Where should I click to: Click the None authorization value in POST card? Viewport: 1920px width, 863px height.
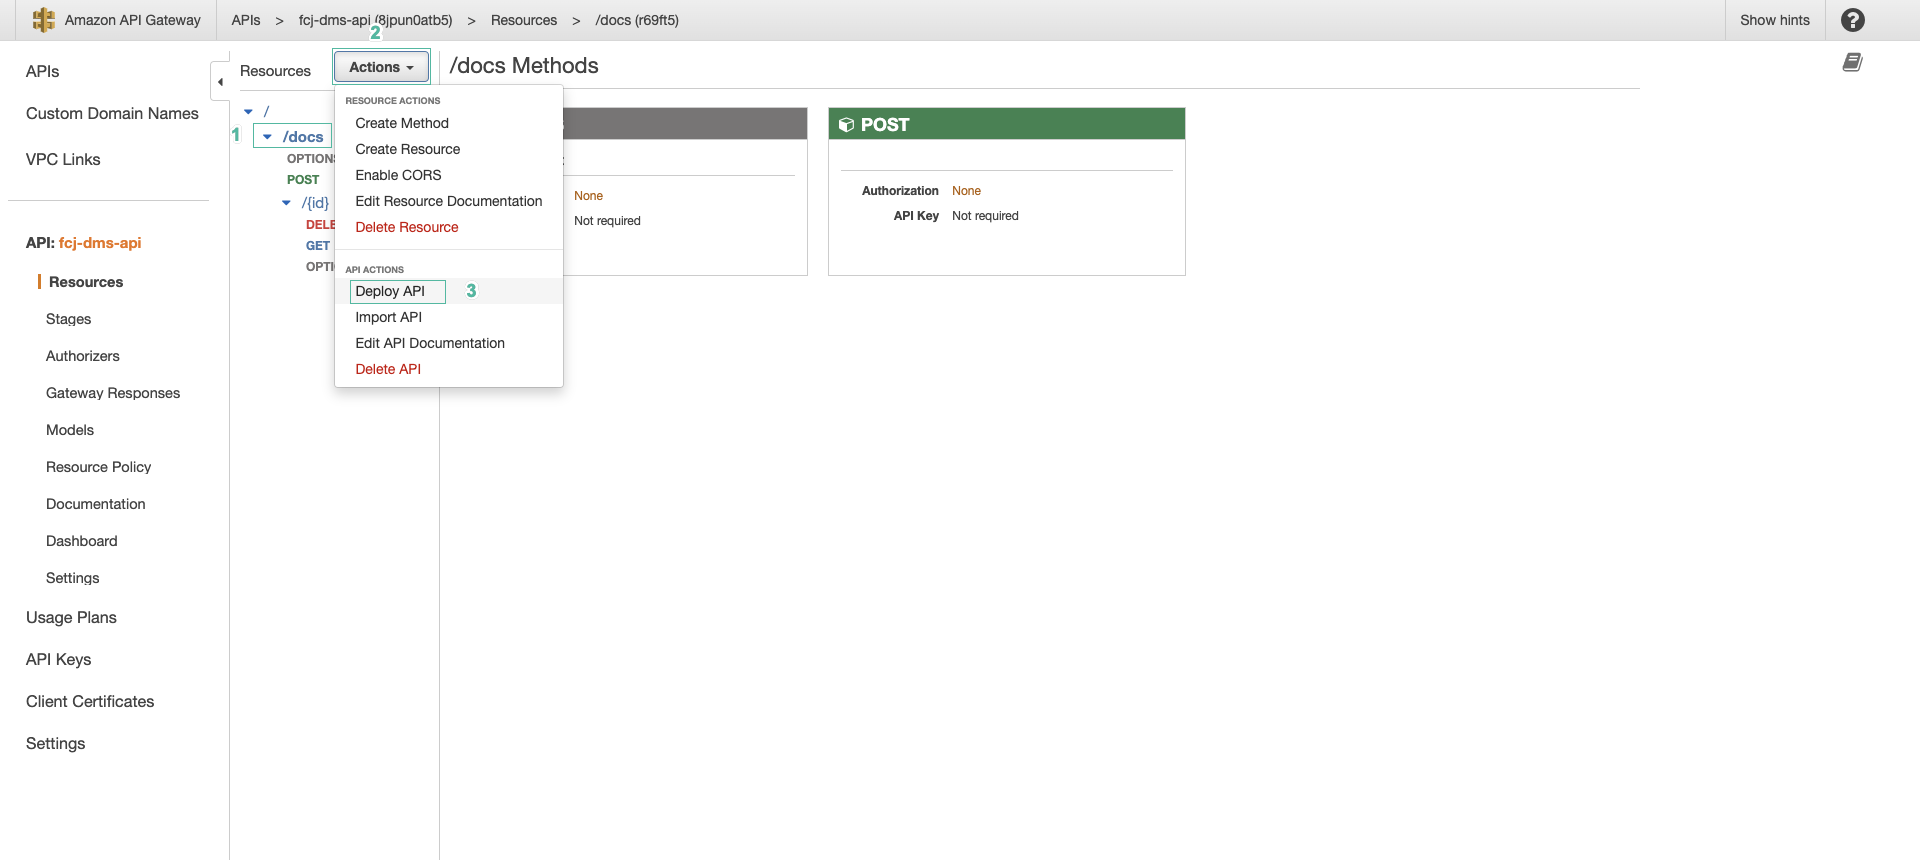click(966, 191)
